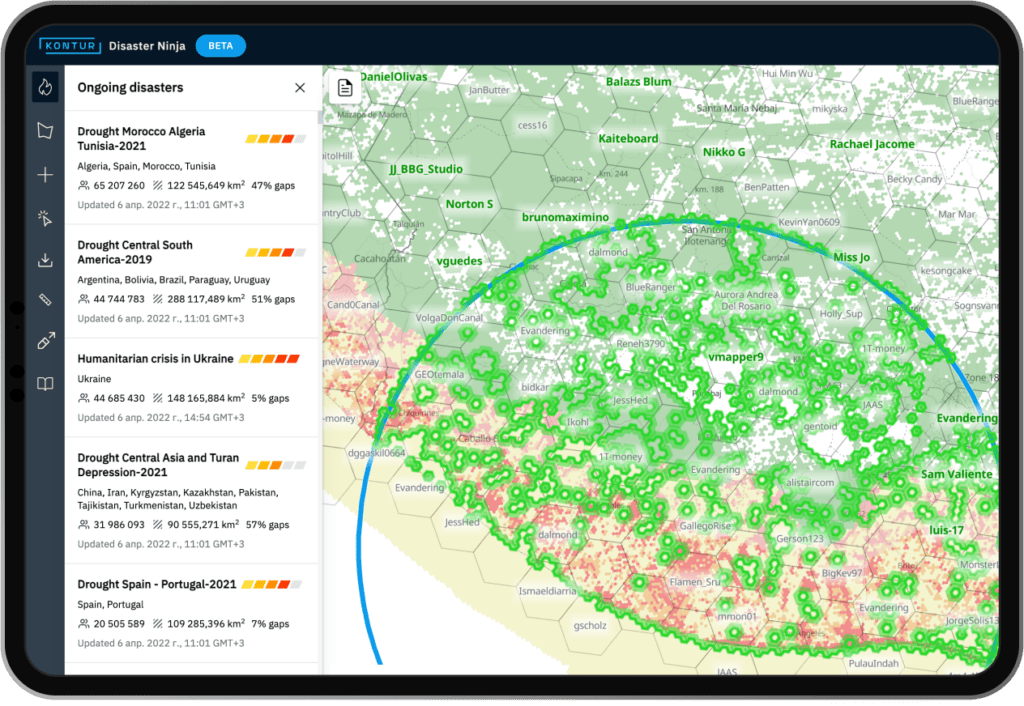Click the plus add icon in sidebar
The width and height of the screenshot is (1024, 706).
45,175
